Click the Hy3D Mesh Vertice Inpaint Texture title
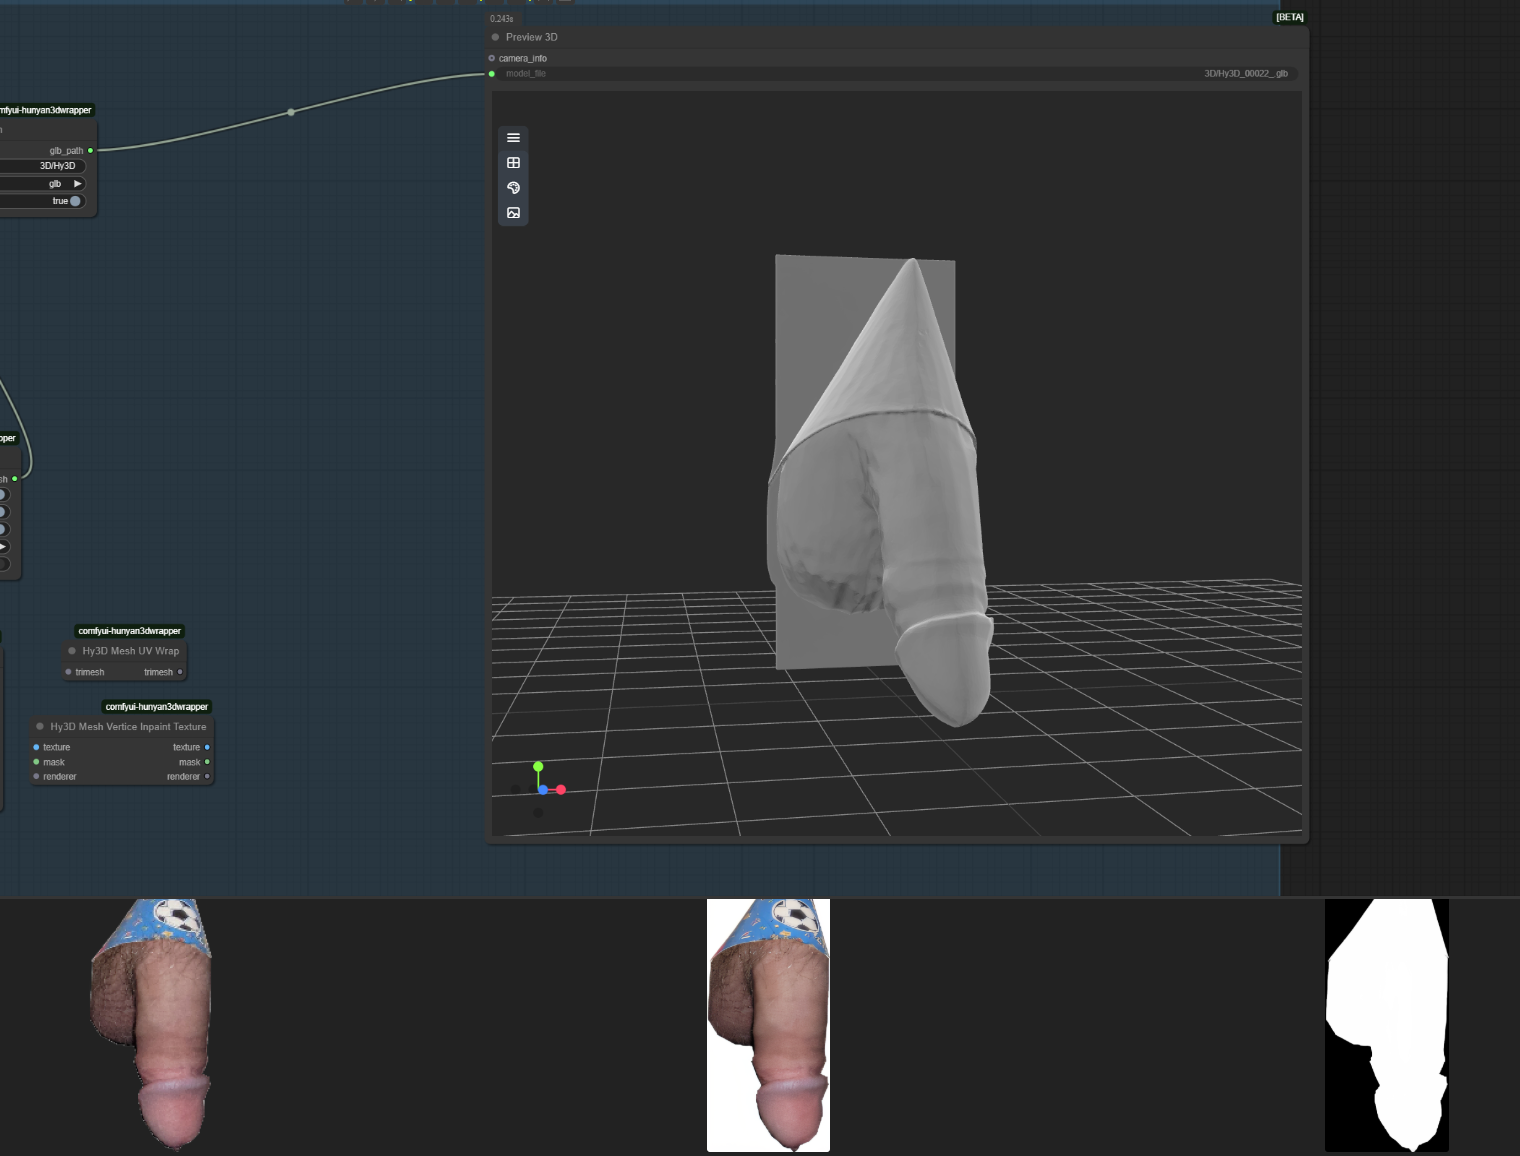 [128, 727]
